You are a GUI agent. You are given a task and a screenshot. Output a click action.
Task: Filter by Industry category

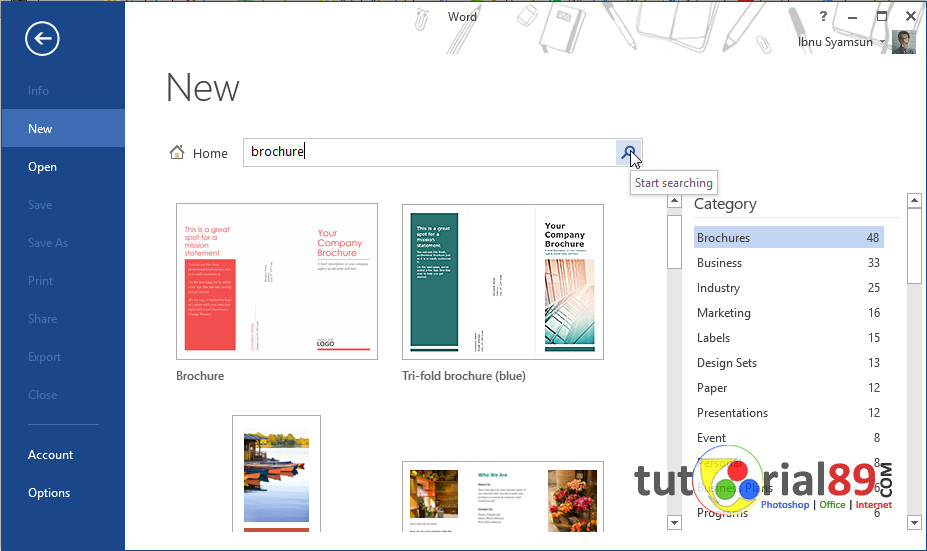(x=789, y=288)
